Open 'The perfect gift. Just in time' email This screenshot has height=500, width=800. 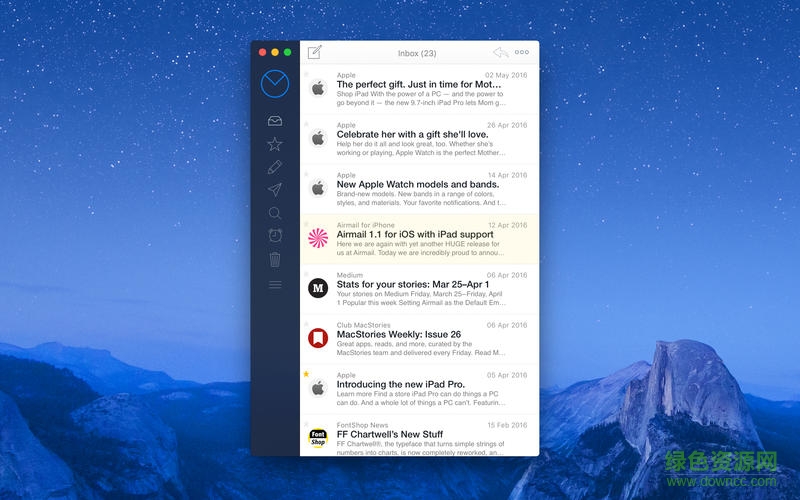(x=419, y=89)
